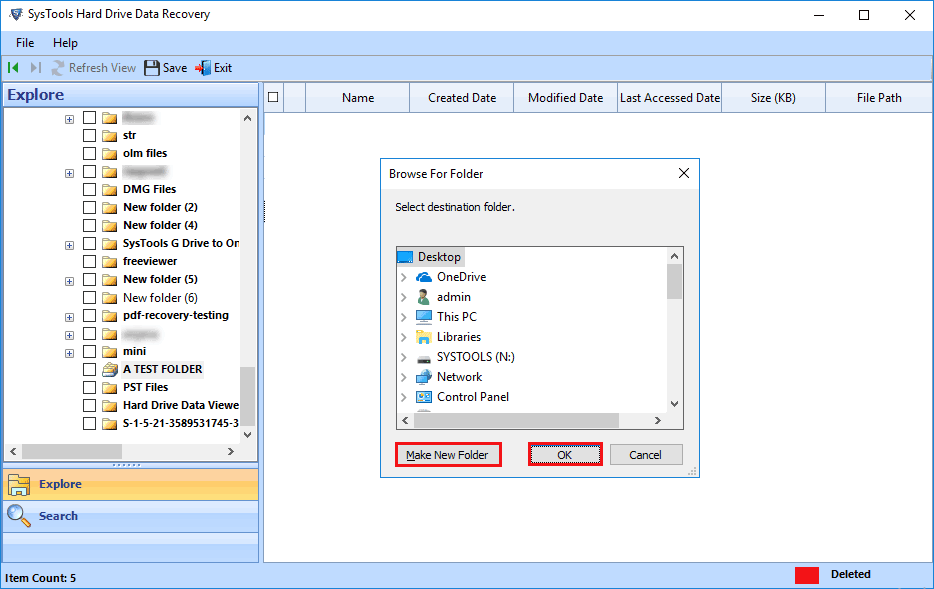Click the folder icon beside olm files
Screen dimensions: 934x589
pyautogui.click(x=110, y=154)
